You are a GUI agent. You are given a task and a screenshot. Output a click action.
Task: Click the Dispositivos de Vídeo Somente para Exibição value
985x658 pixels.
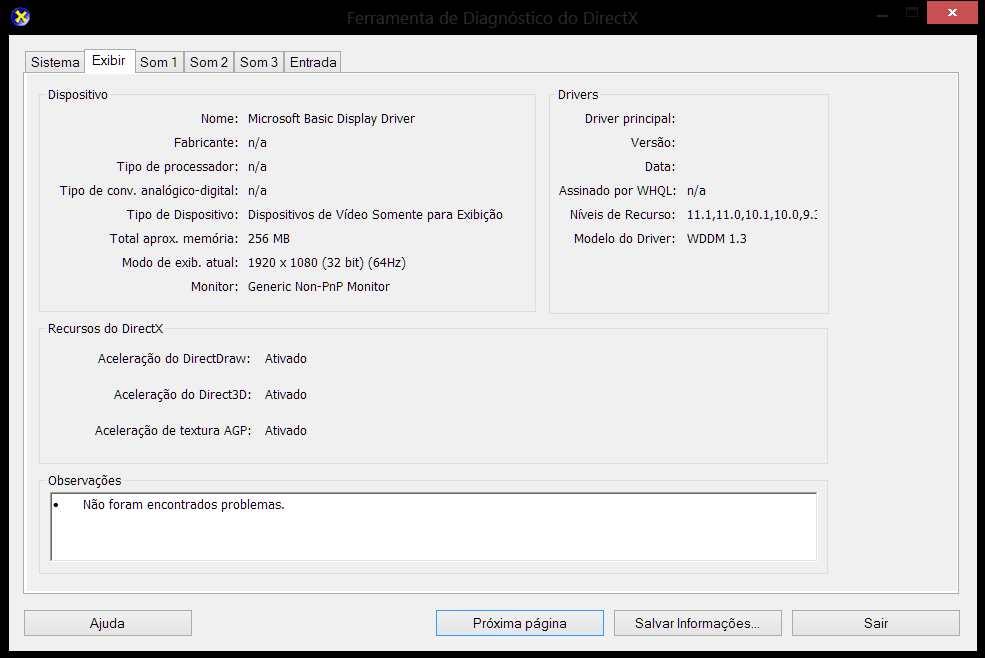click(375, 215)
